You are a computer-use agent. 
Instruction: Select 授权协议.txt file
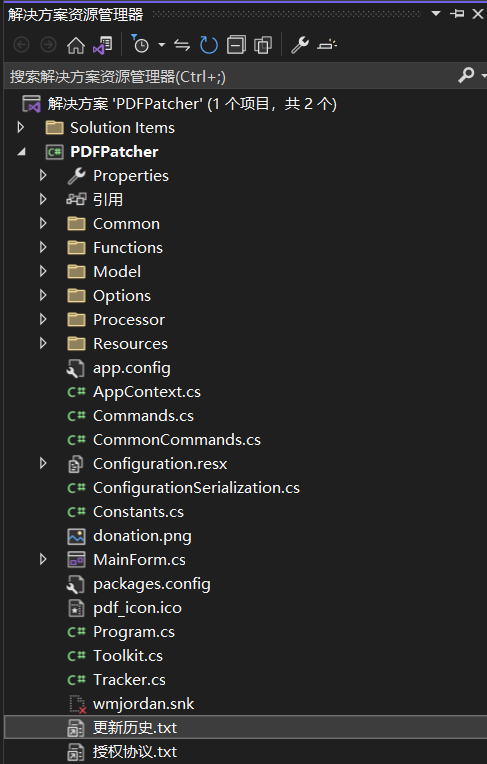(x=135, y=751)
